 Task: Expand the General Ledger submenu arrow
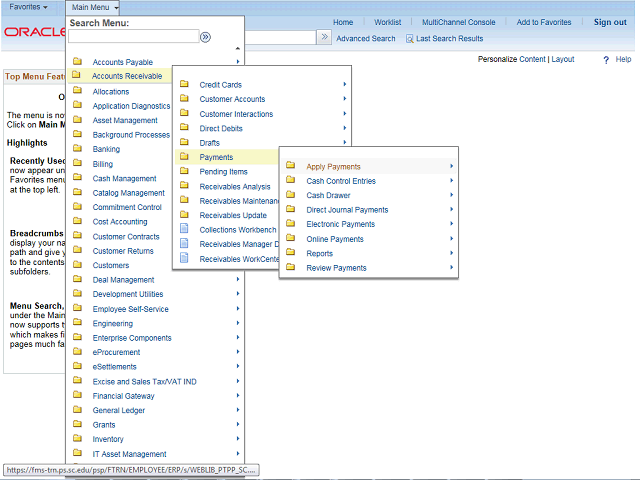[x=238, y=410]
